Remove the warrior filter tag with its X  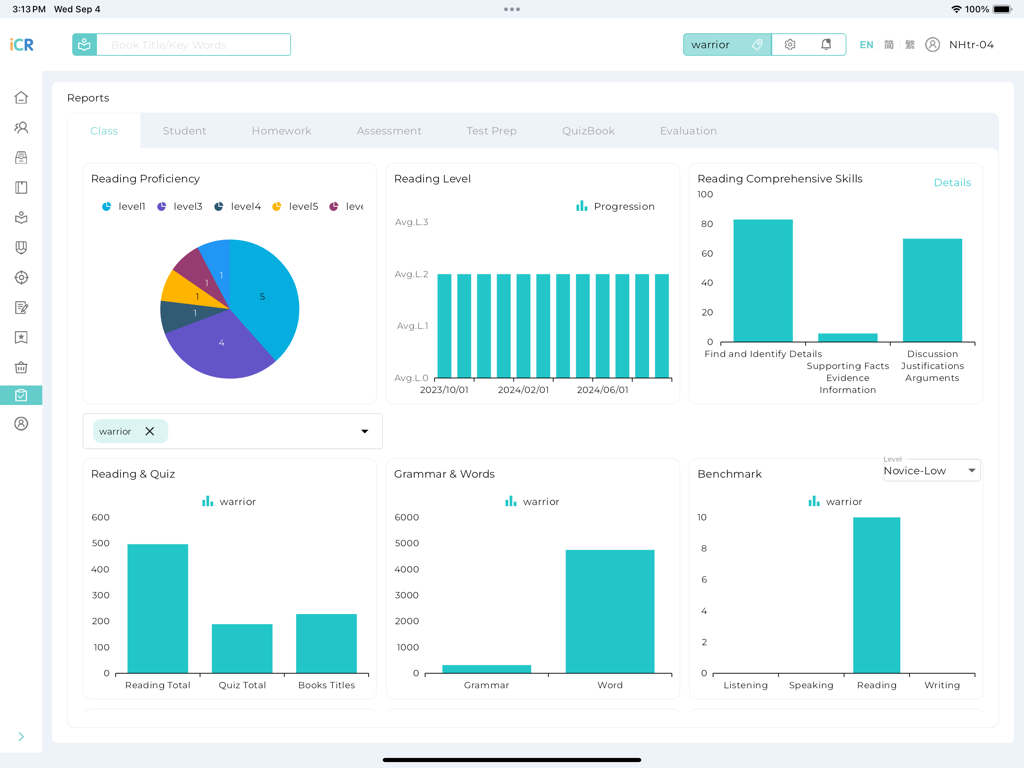coord(150,431)
